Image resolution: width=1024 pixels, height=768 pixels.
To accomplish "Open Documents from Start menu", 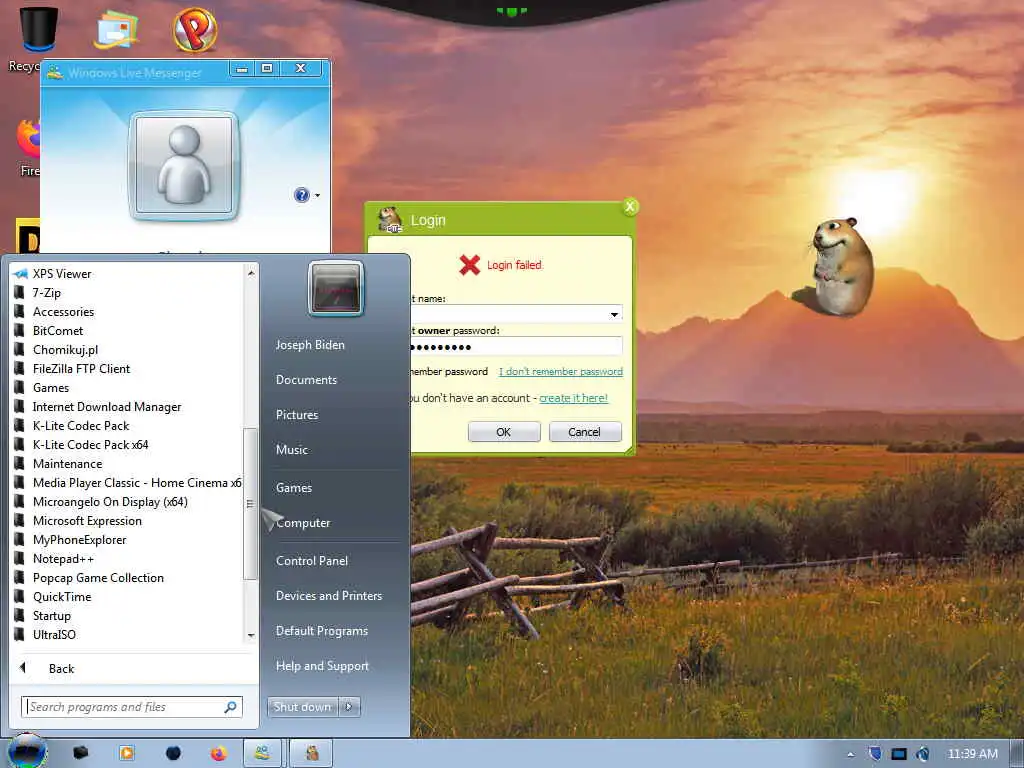I will (x=306, y=379).
